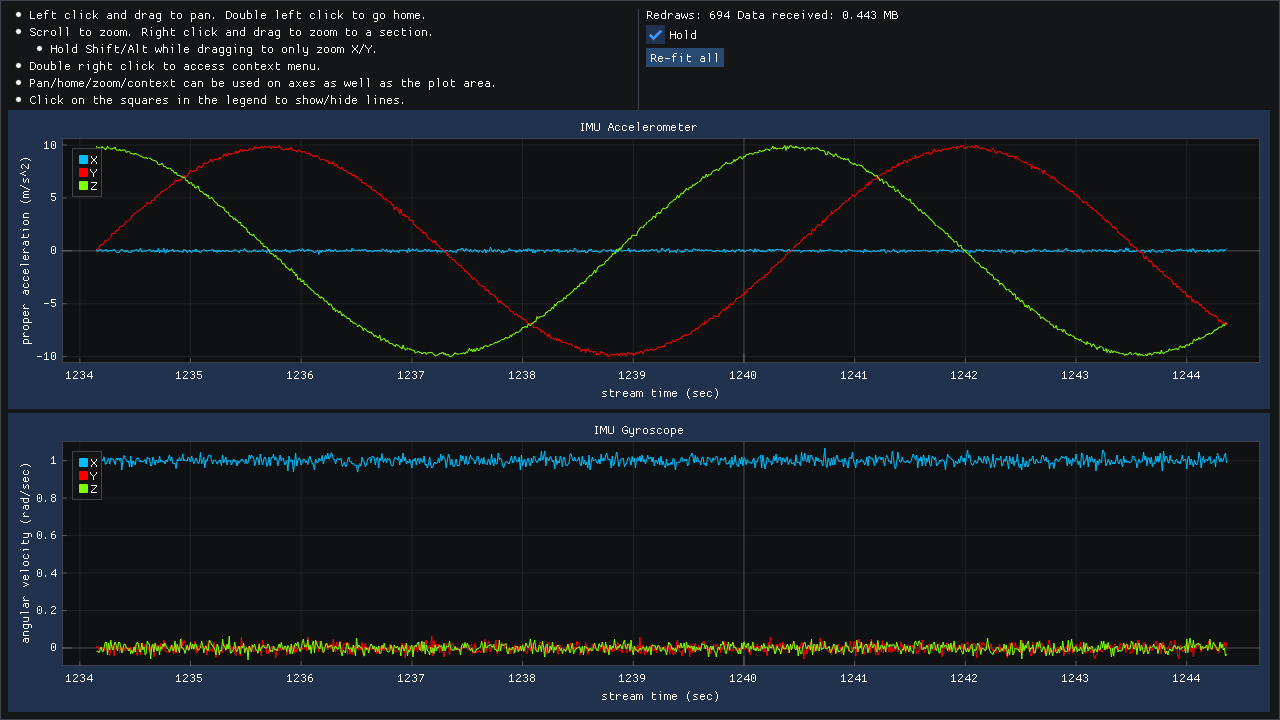Click the 0.6 tick on Gyroscope Y axis

pos(48,536)
